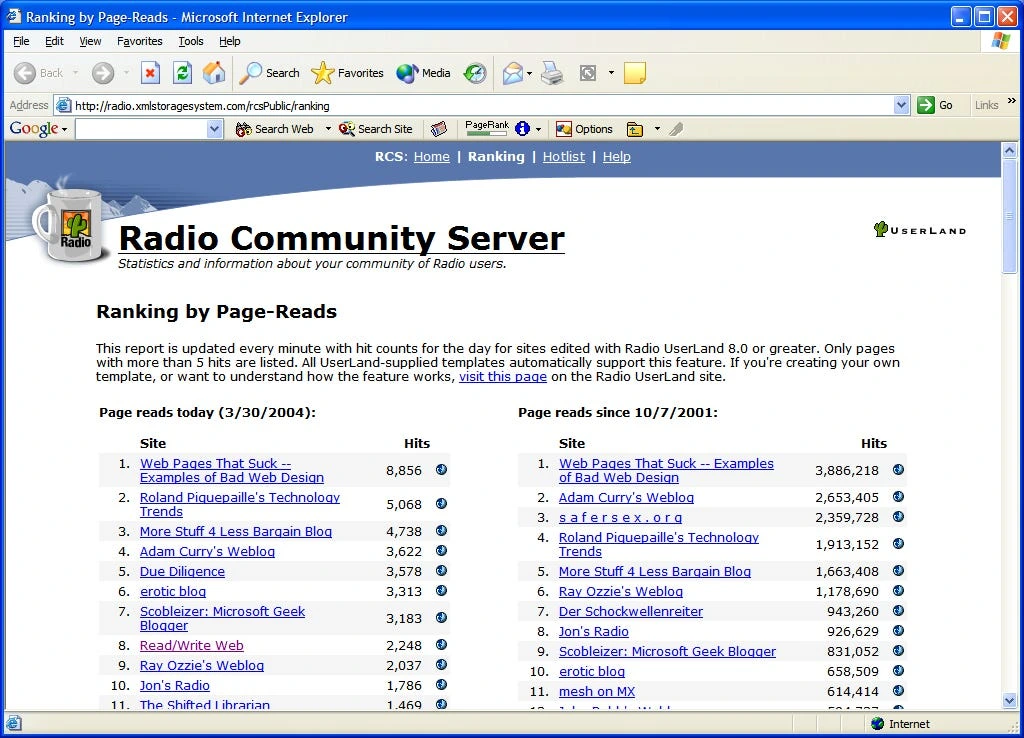Click the Refresh page icon
This screenshot has height=738, width=1024.
pos(182,73)
